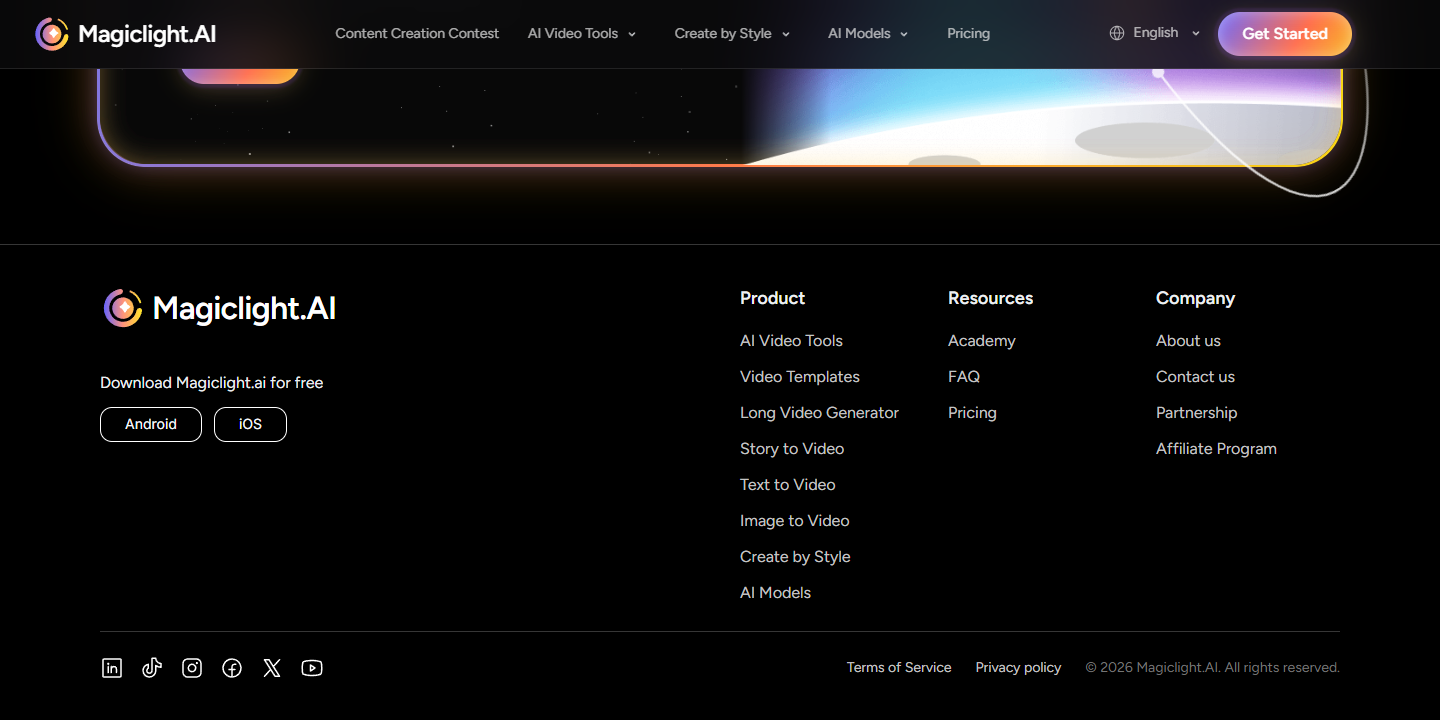Screen dimensions: 1440x720
Task: Open Pricing in the top navigation
Action: point(968,33)
